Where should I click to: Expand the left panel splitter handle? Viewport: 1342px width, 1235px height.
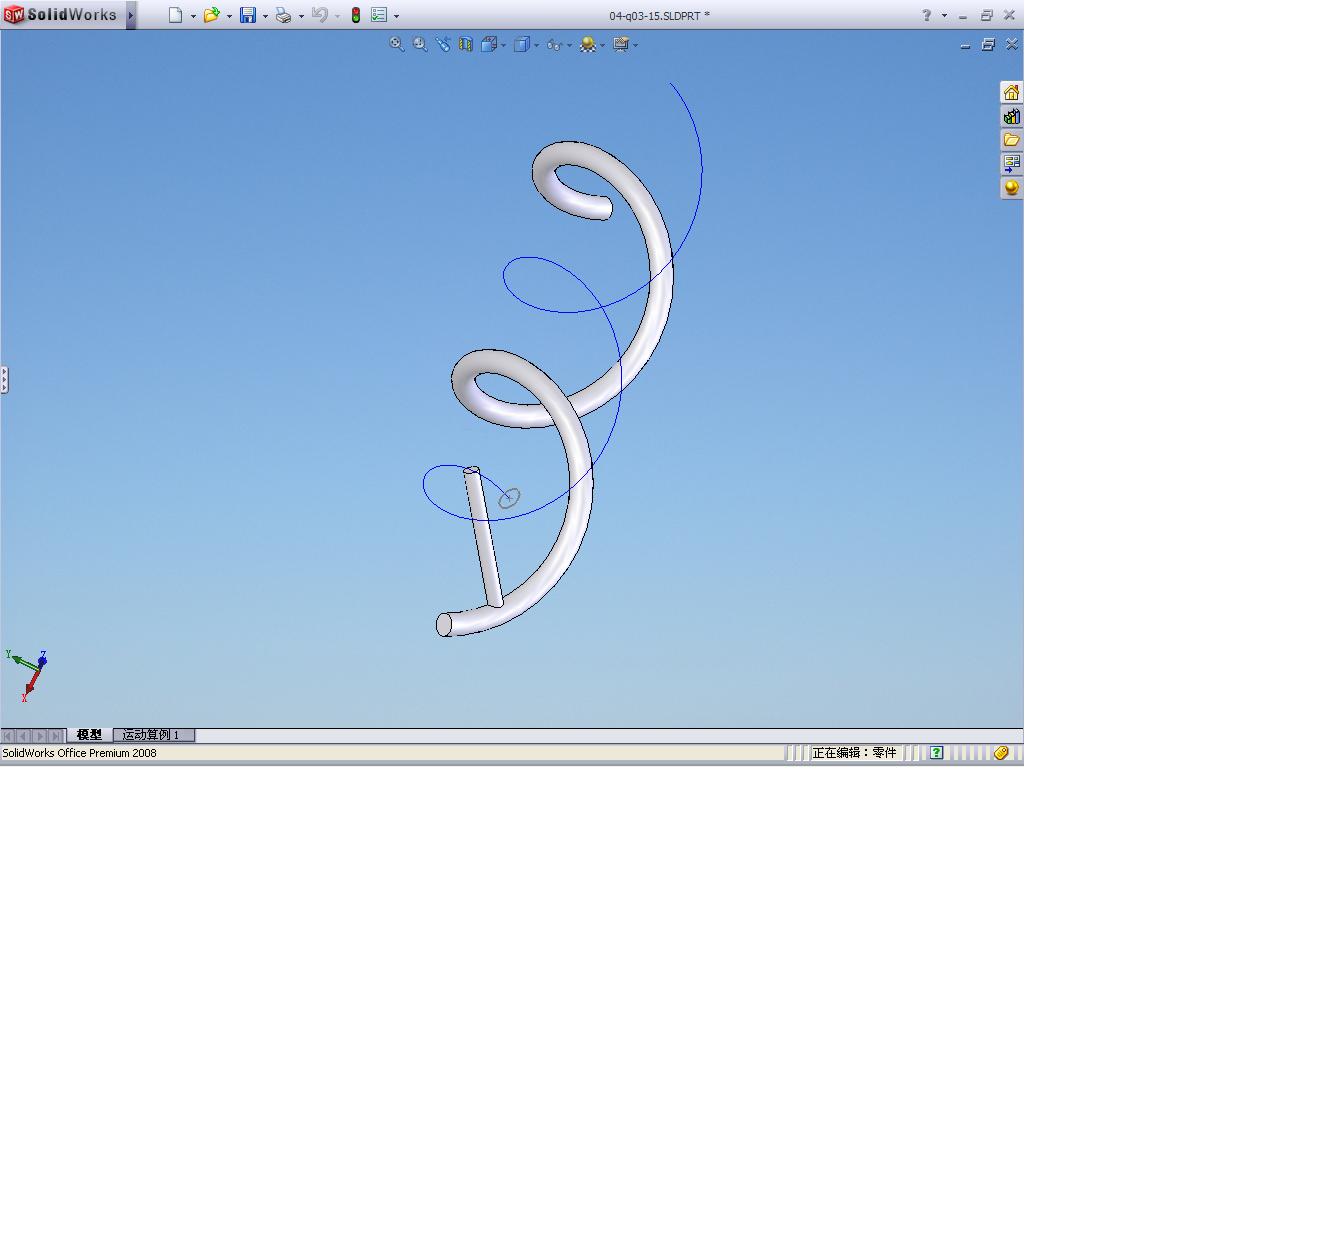(x=4, y=380)
